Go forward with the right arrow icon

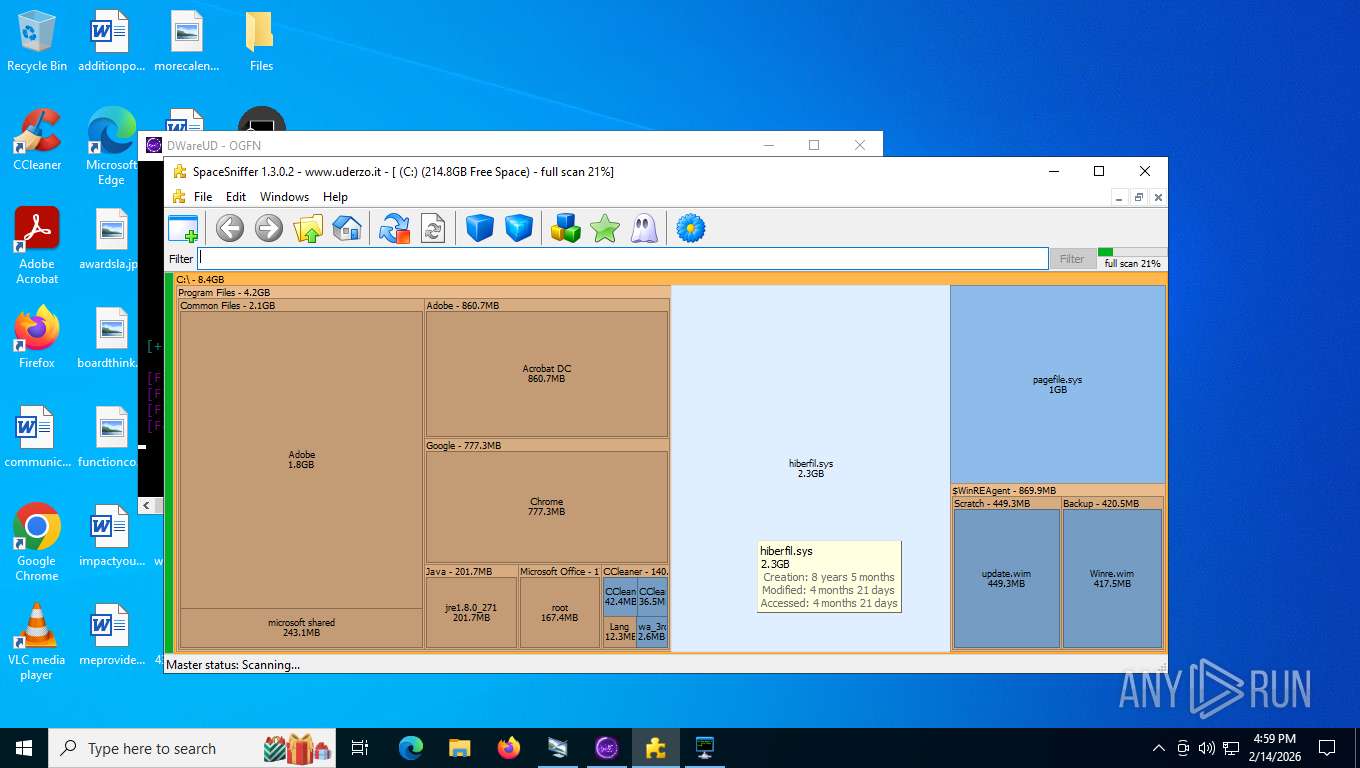coord(269,228)
